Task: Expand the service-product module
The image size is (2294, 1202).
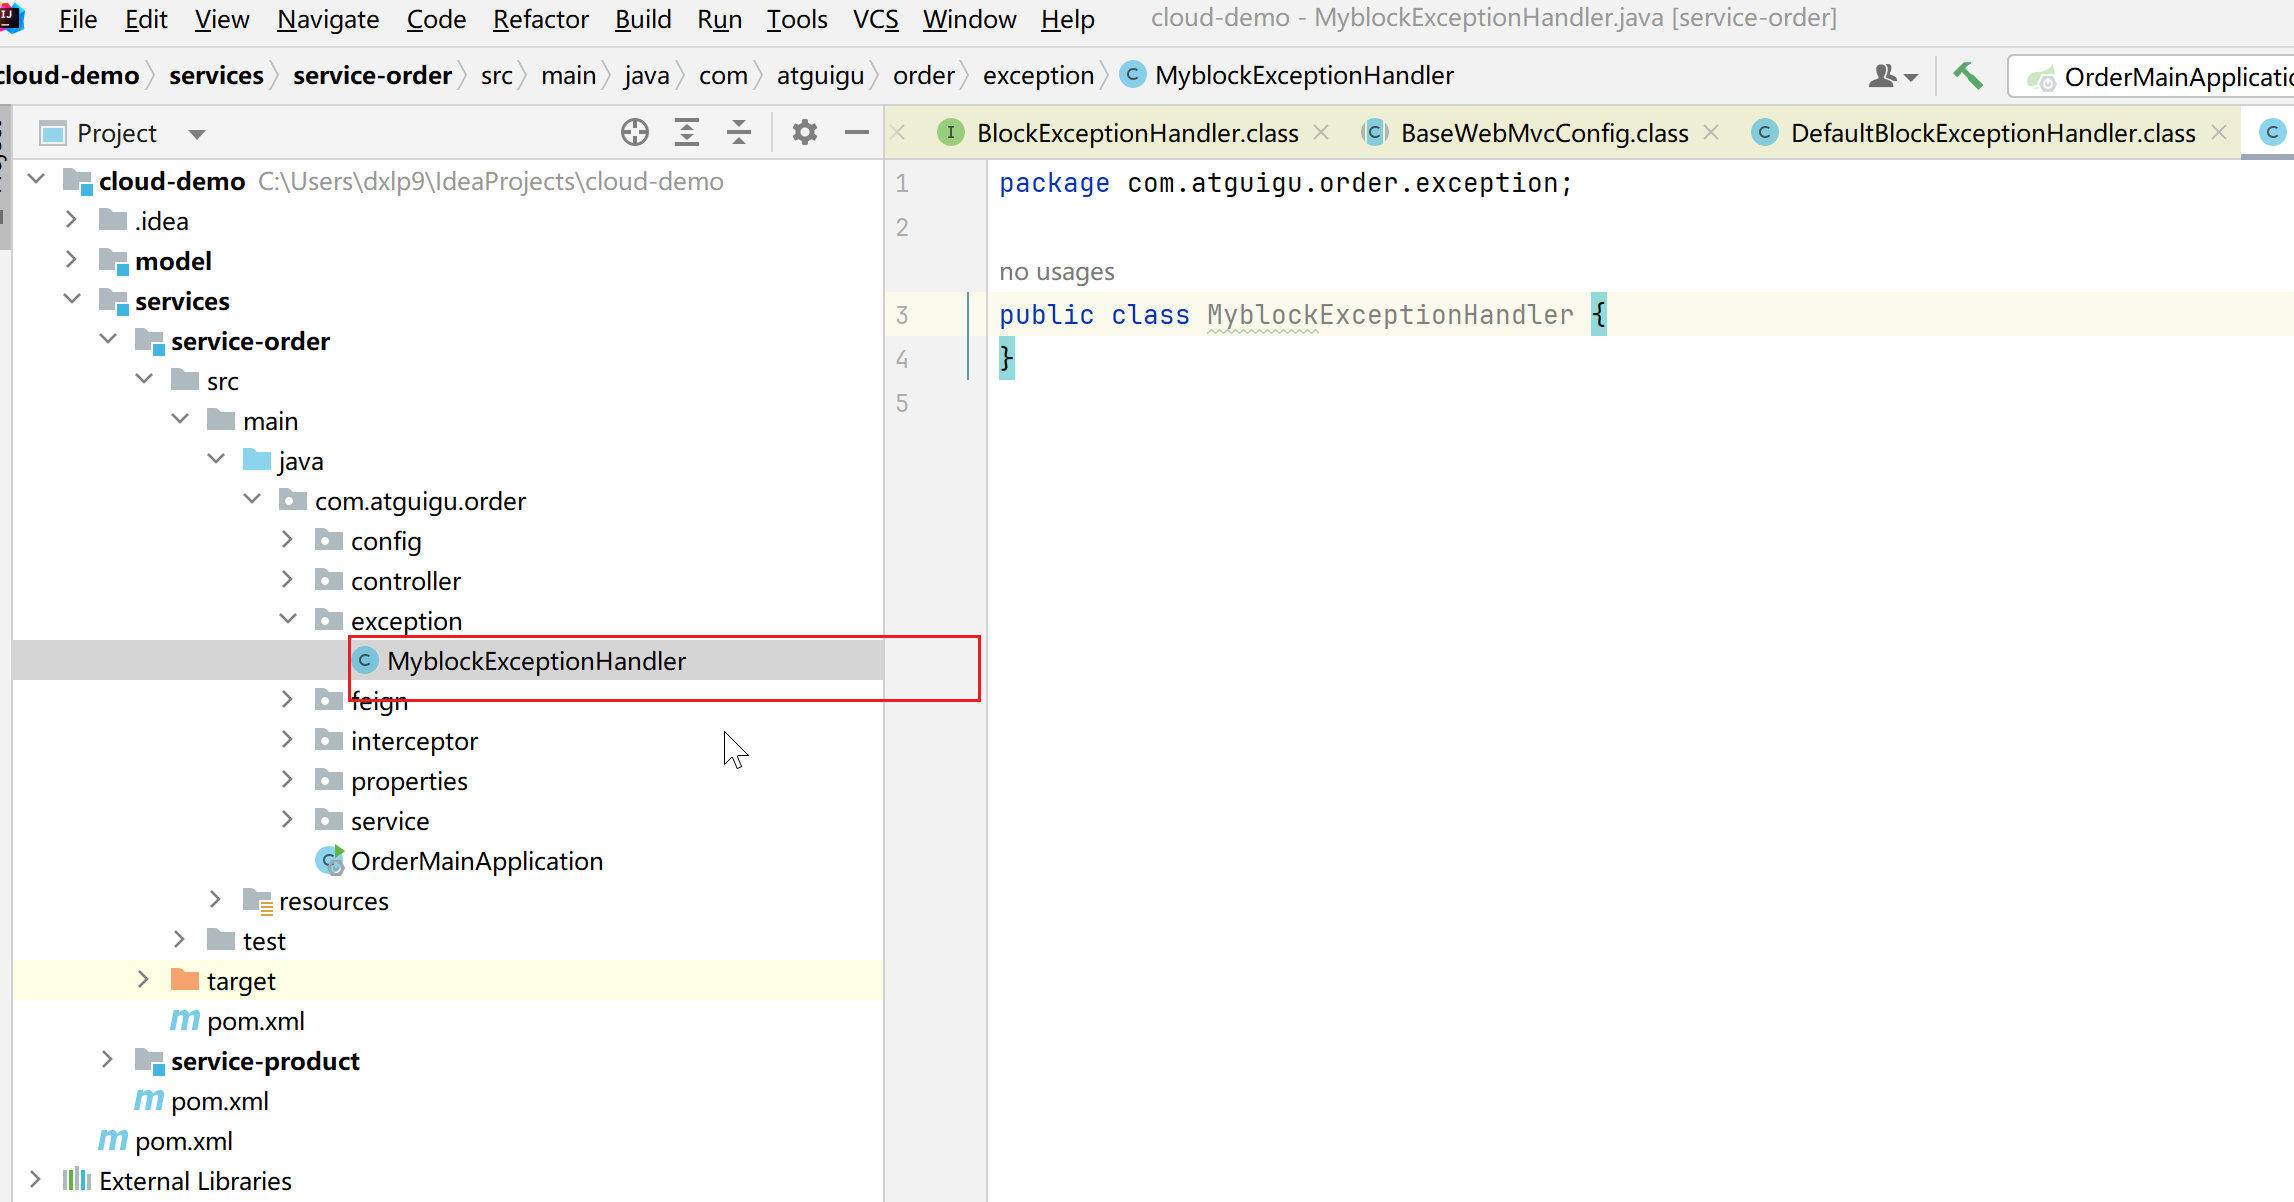Action: (x=107, y=1060)
